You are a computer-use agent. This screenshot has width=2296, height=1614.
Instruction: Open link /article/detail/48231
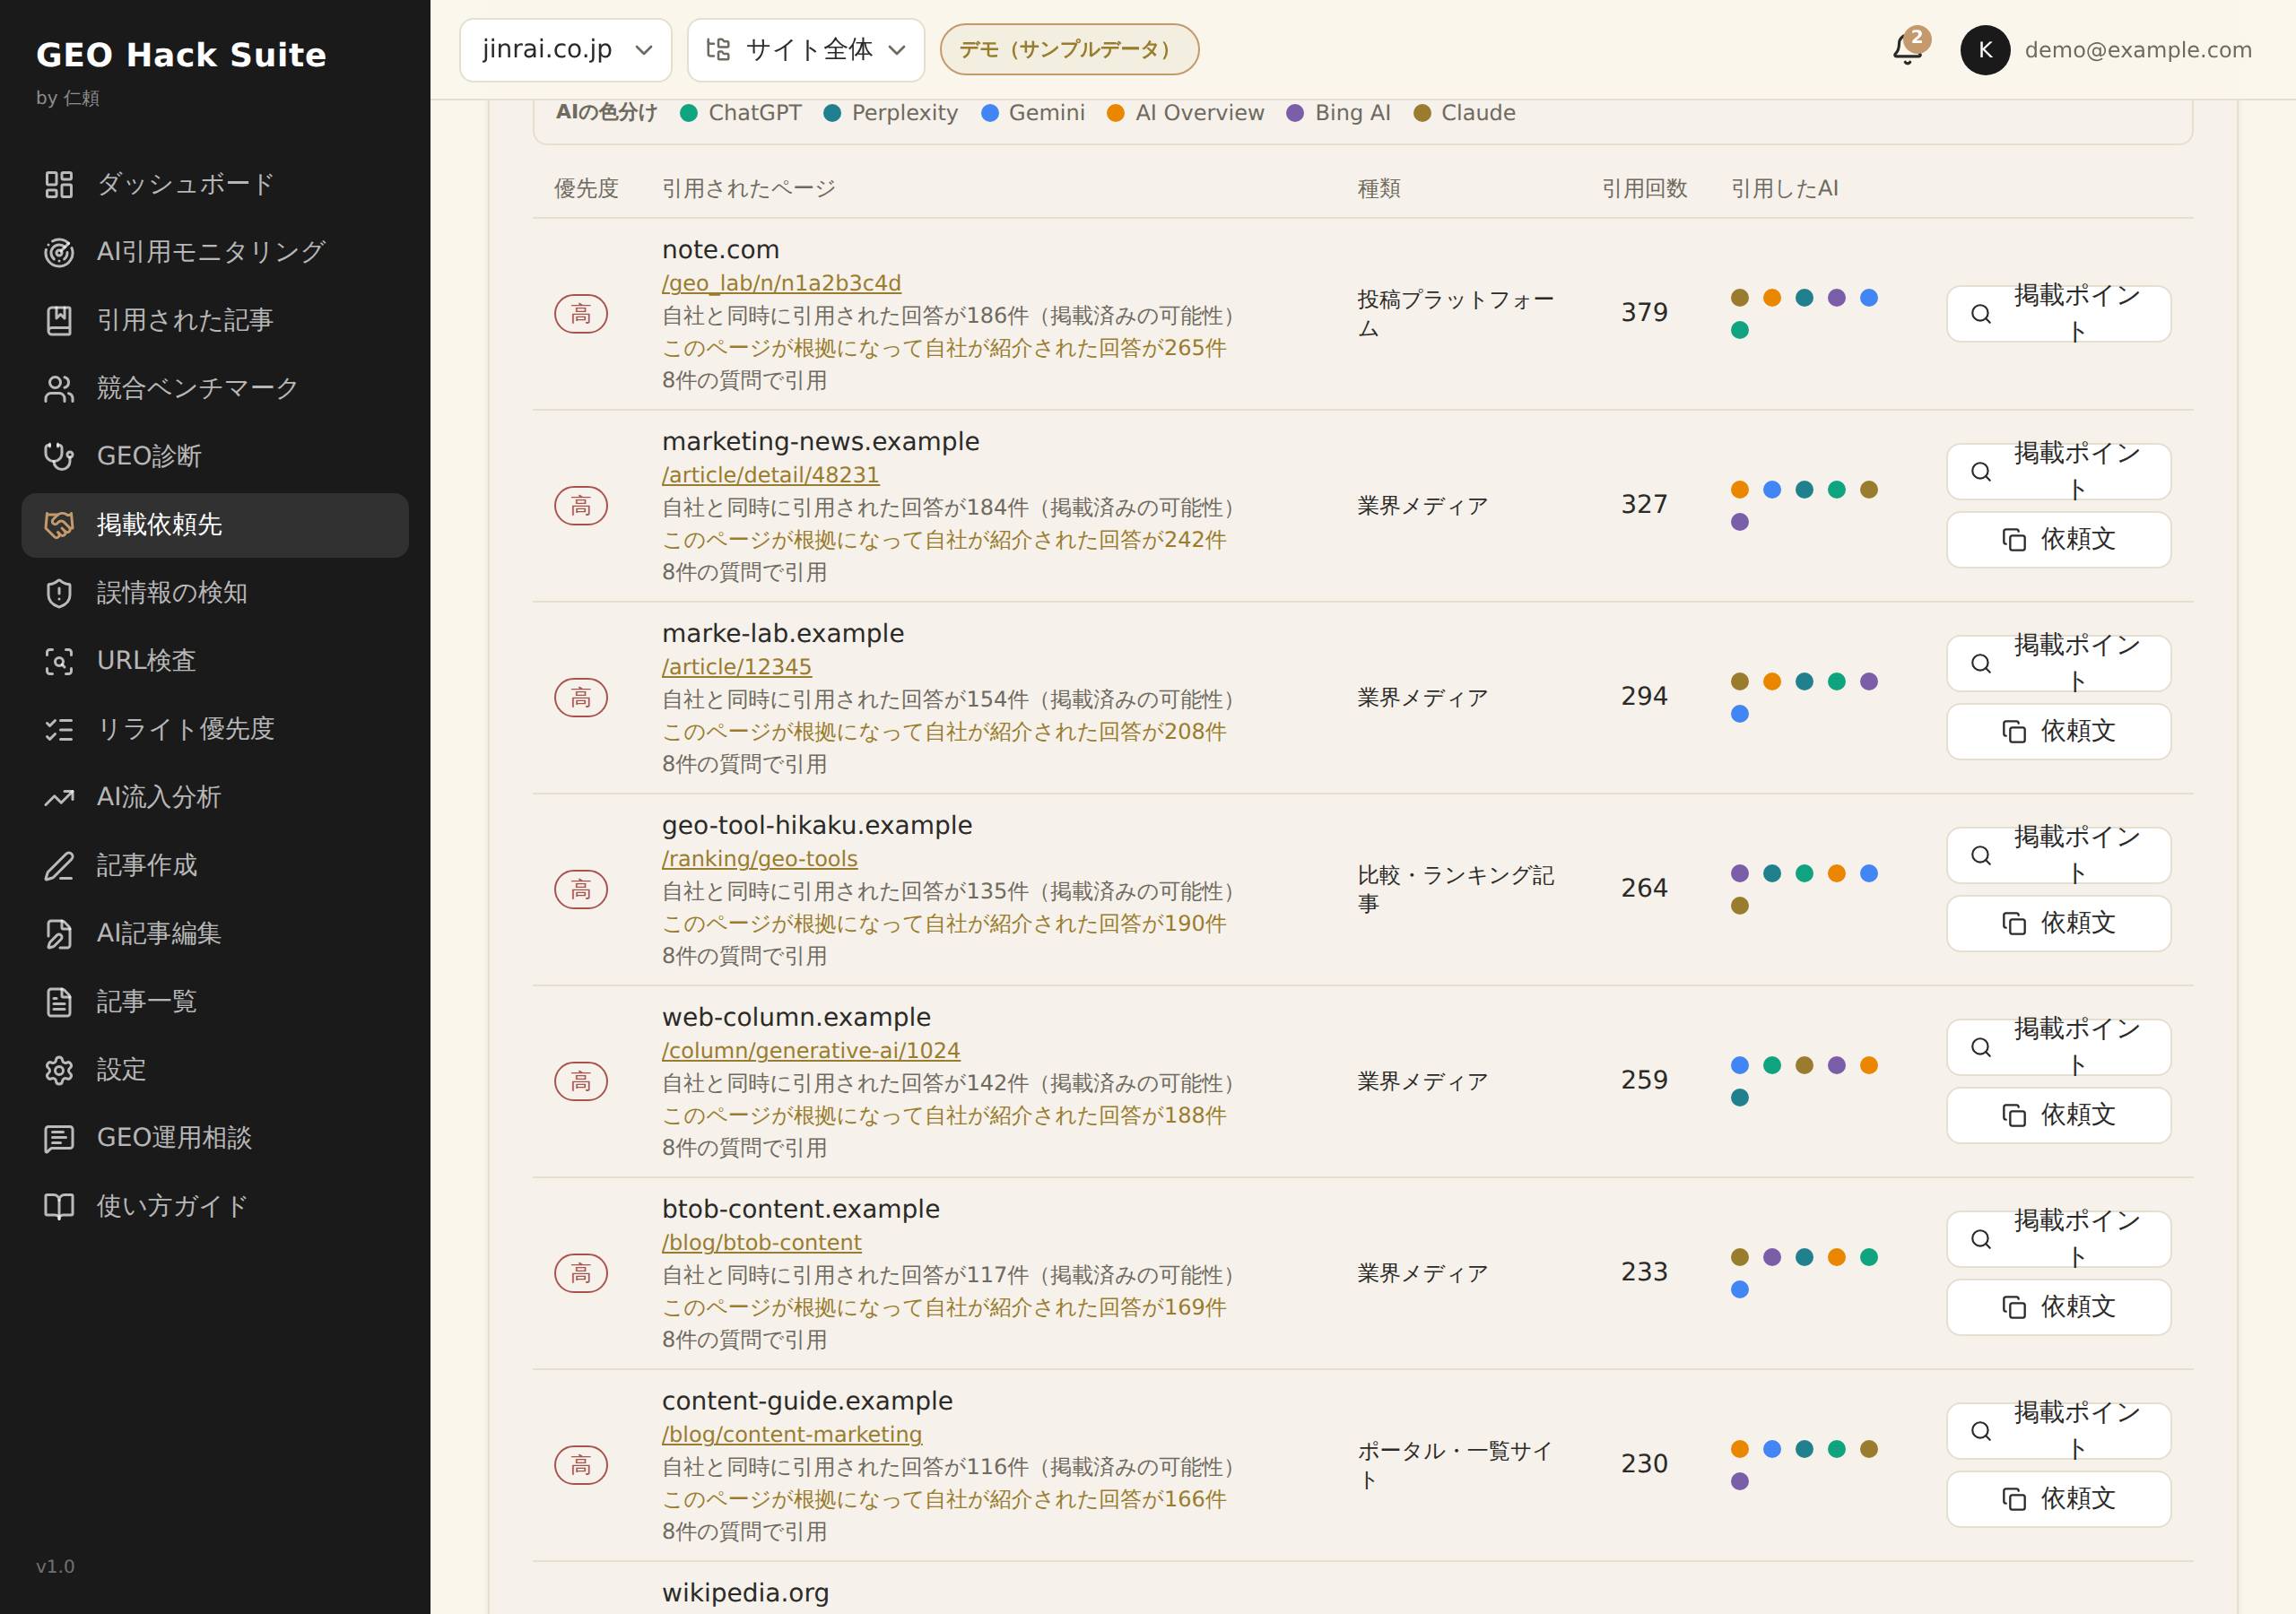pos(770,475)
